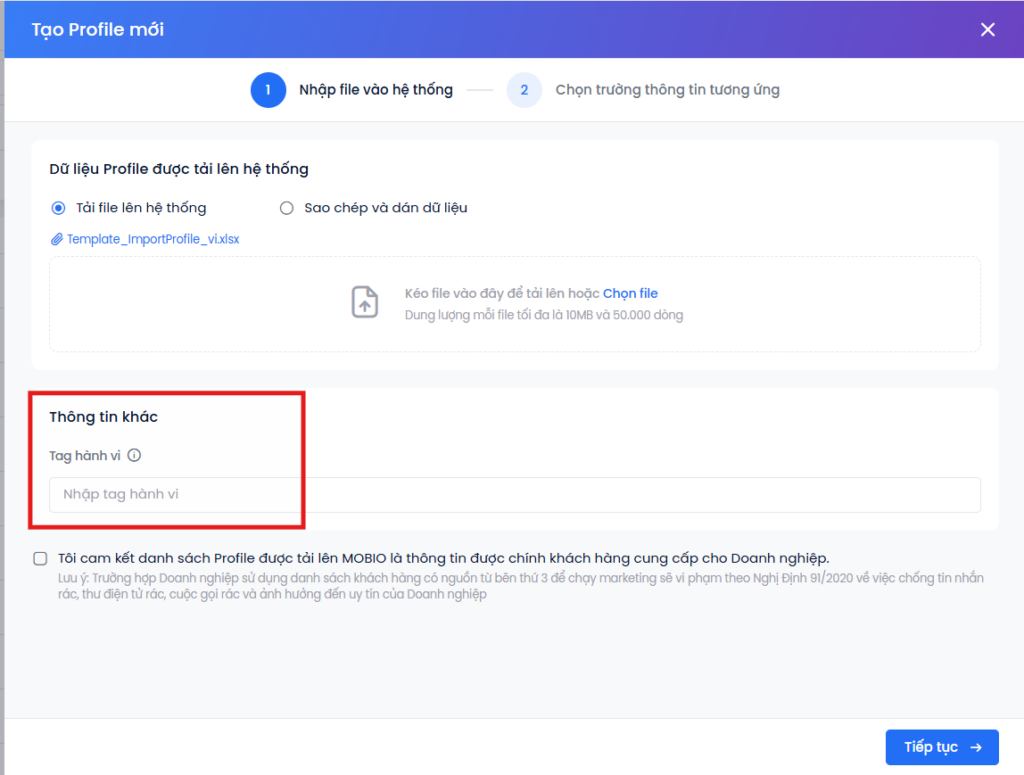Click the Tiếp tục button
Viewport: 1024px width, 775px height.
942,747
